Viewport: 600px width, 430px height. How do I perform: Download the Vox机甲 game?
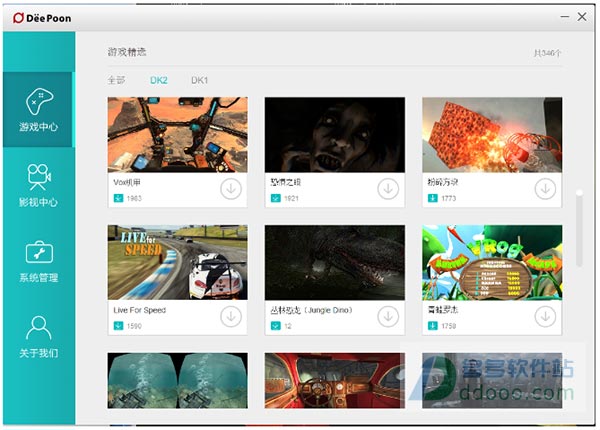(x=231, y=189)
